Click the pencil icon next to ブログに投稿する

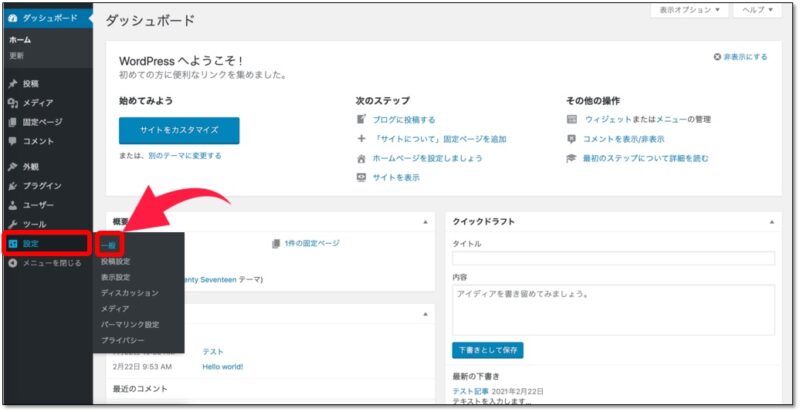click(361, 119)
